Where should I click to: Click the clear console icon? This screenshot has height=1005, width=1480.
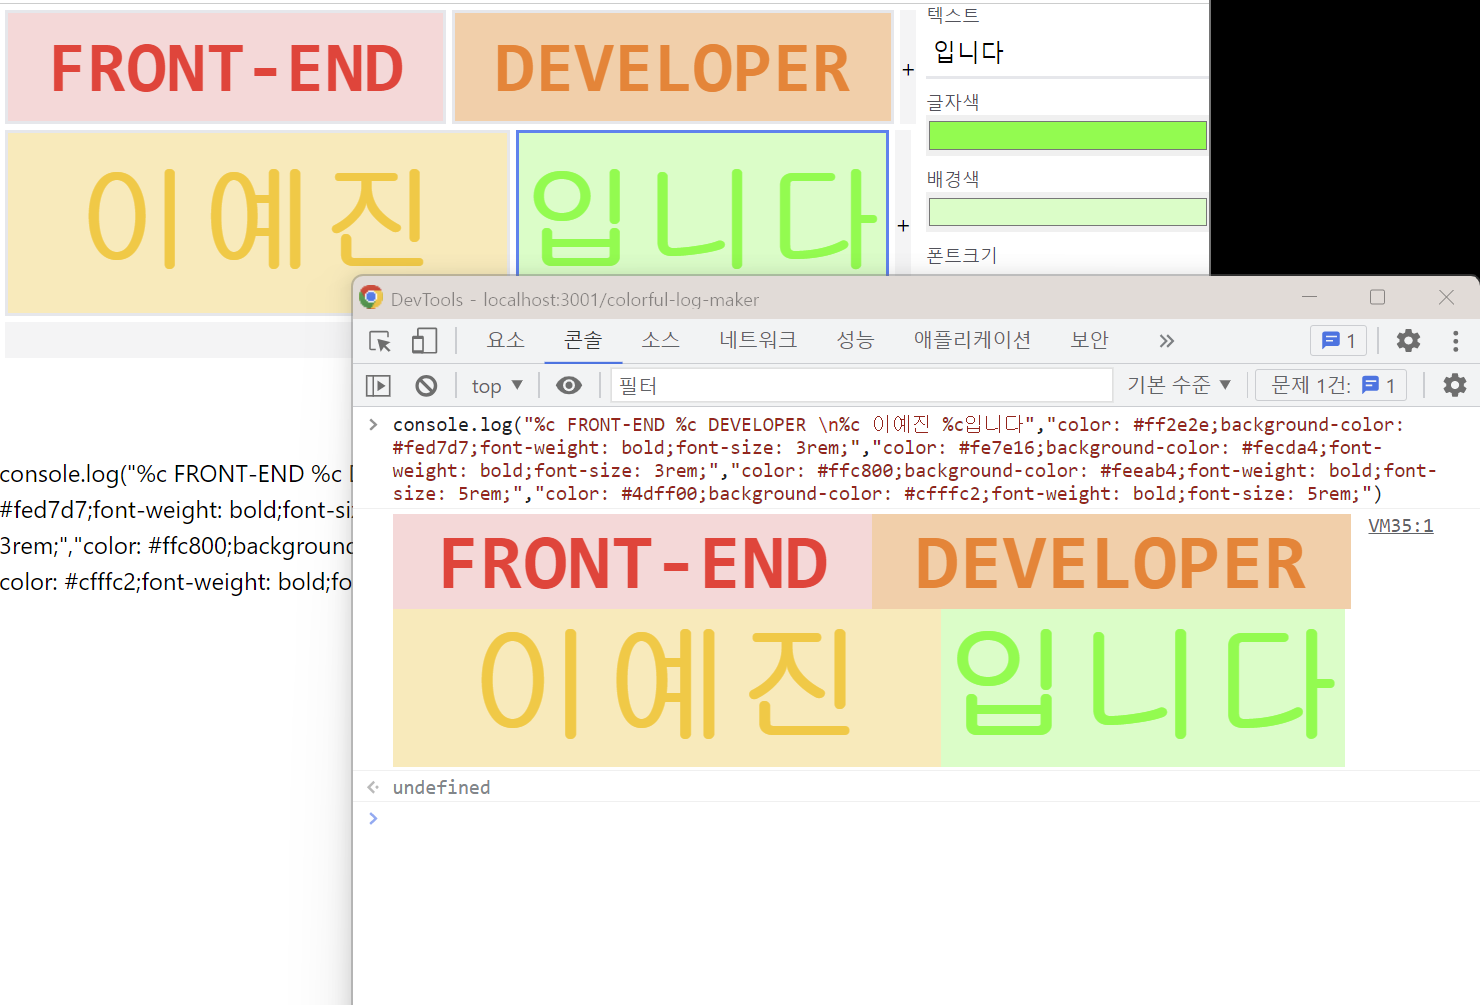426,385
